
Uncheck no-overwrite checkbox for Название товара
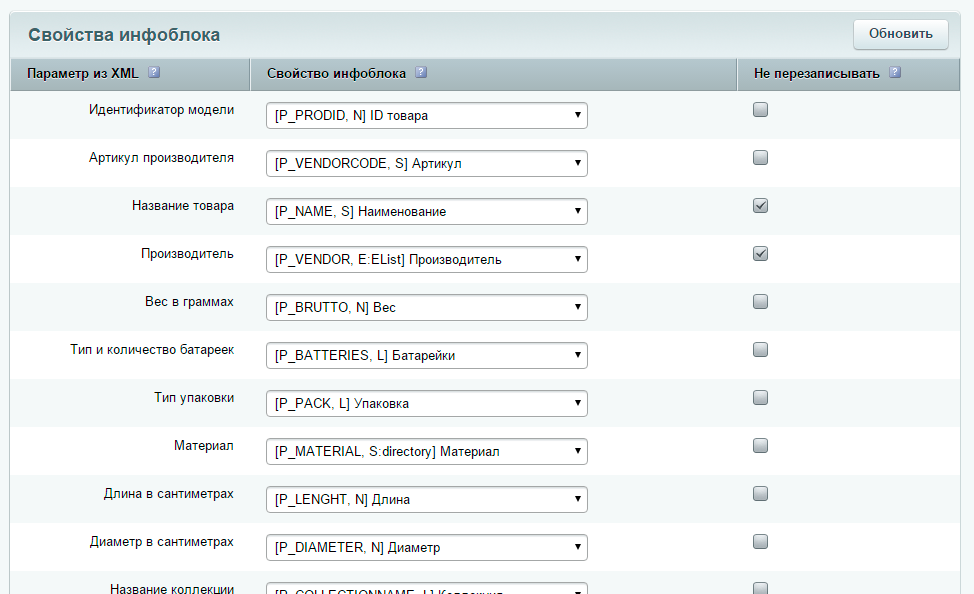pos(760,206)
